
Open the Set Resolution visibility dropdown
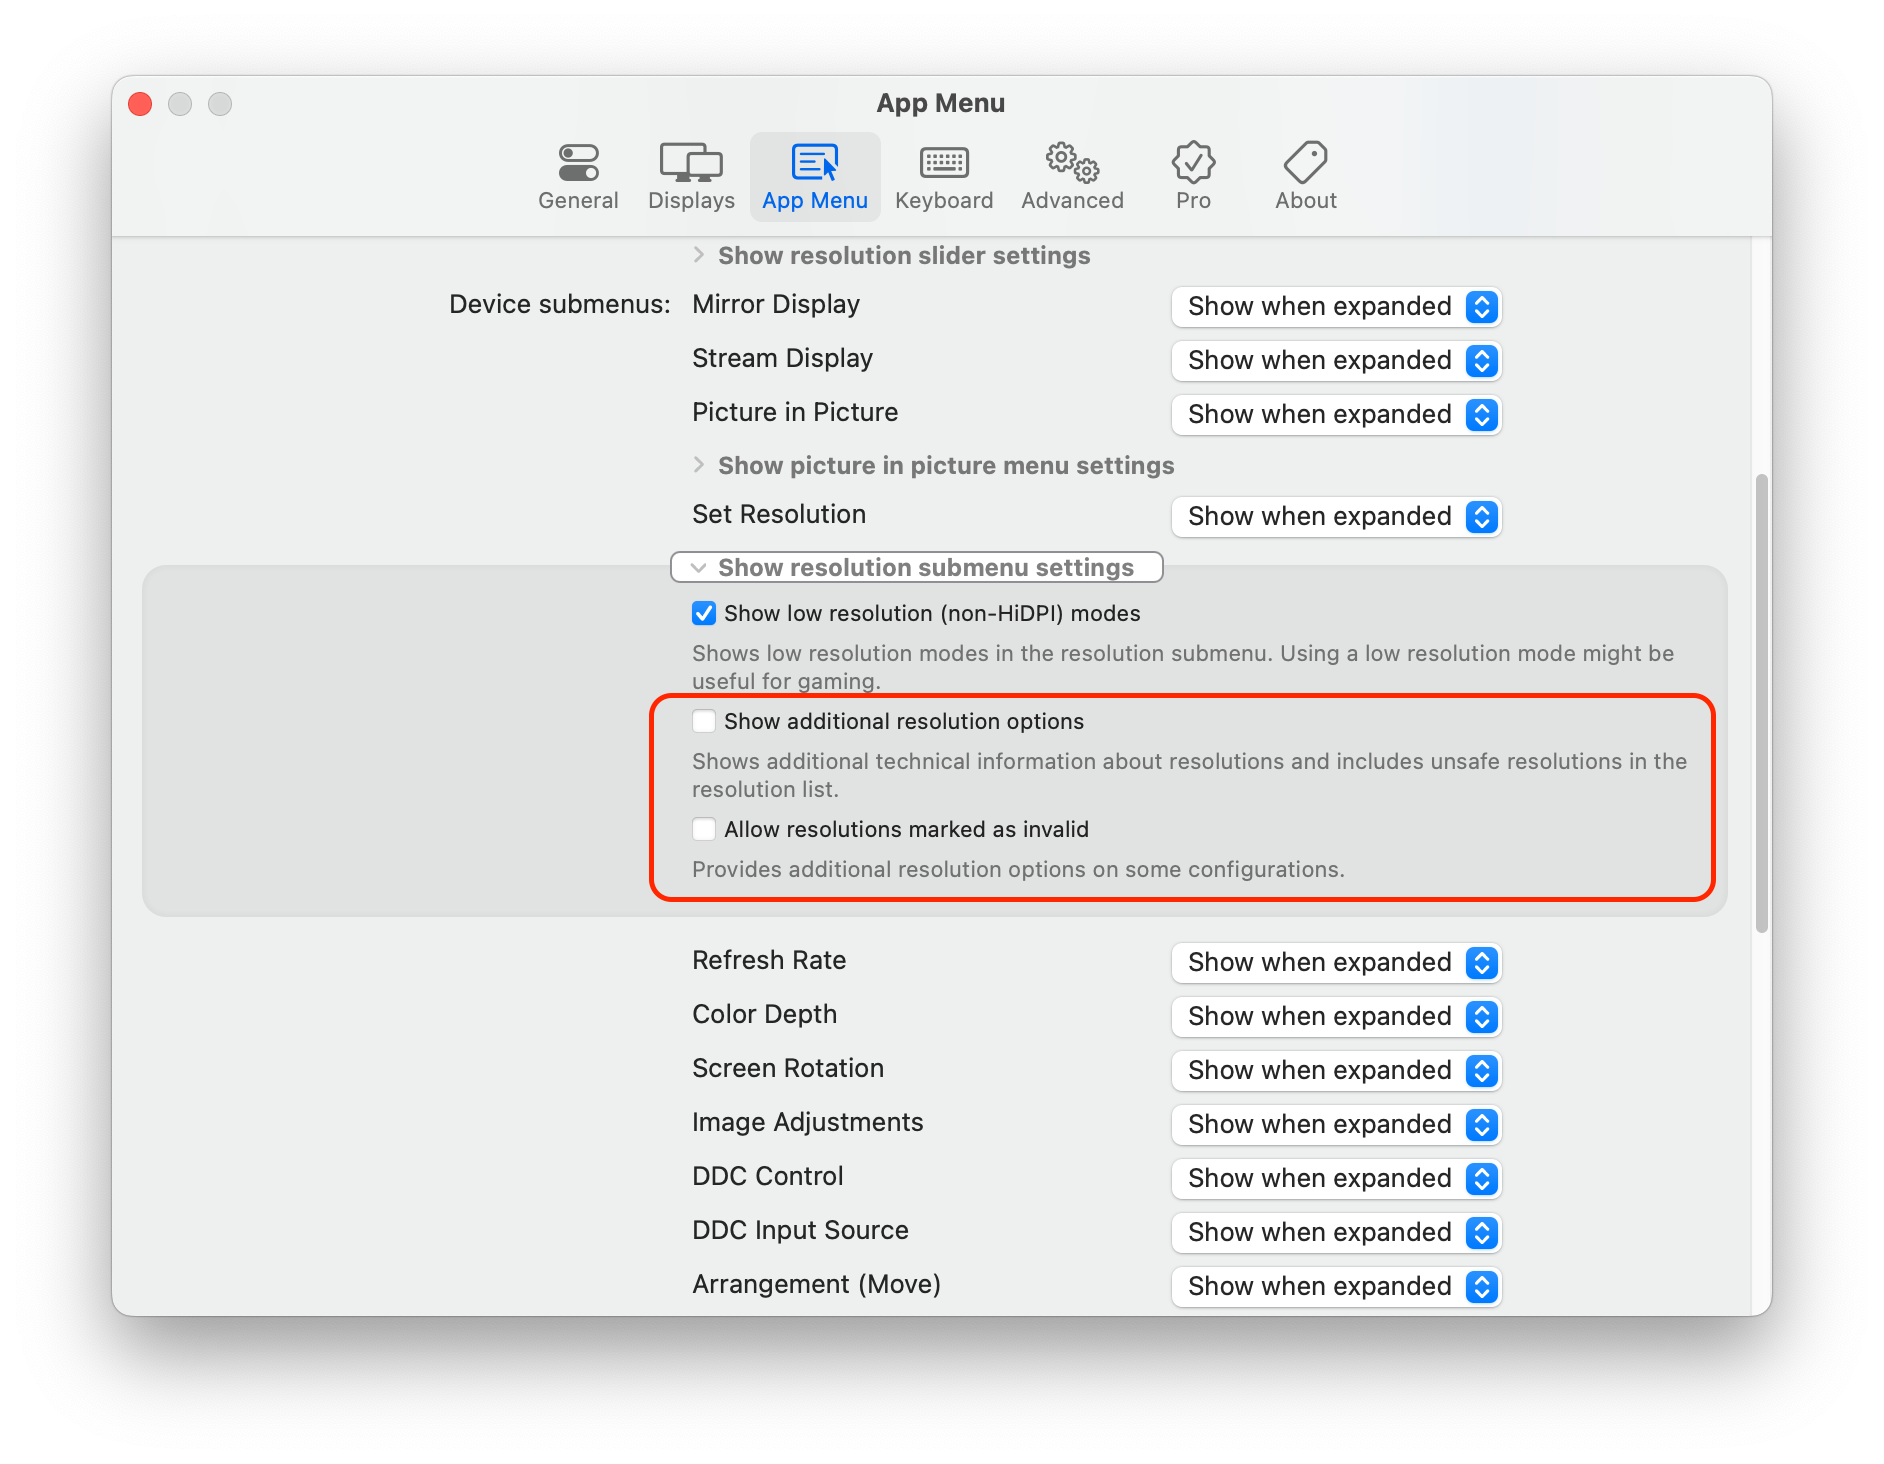(1335, 517)
